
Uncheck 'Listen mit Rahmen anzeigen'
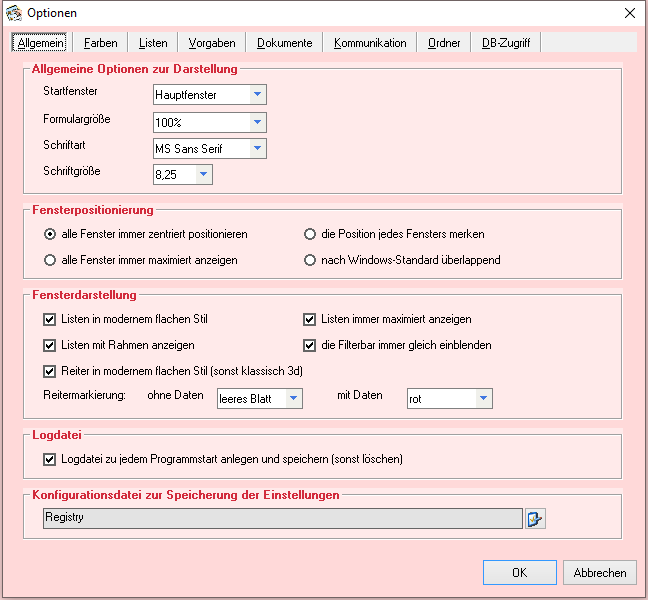[x=50, y=346]
